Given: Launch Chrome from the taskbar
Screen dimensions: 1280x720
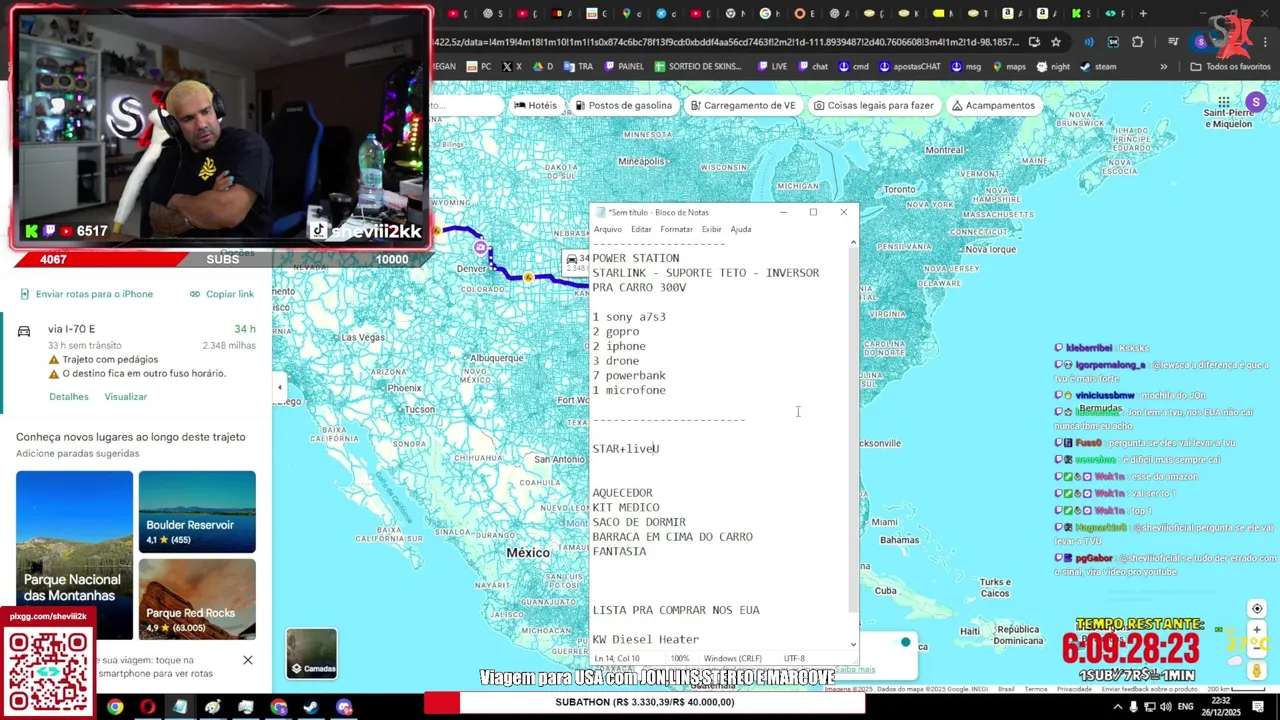Looking at the screenshot, I should (x=115, y=707).
